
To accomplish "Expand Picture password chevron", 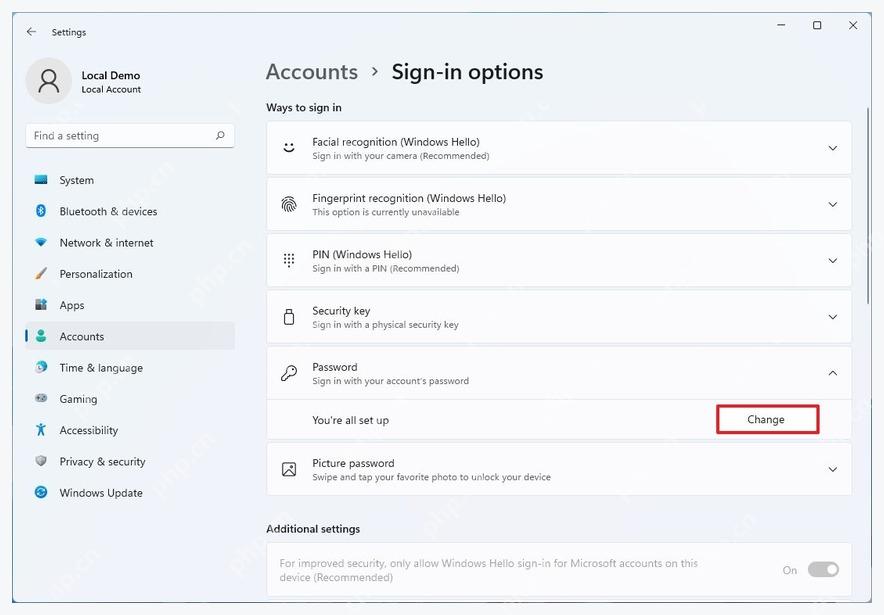I will coord(832,469).
